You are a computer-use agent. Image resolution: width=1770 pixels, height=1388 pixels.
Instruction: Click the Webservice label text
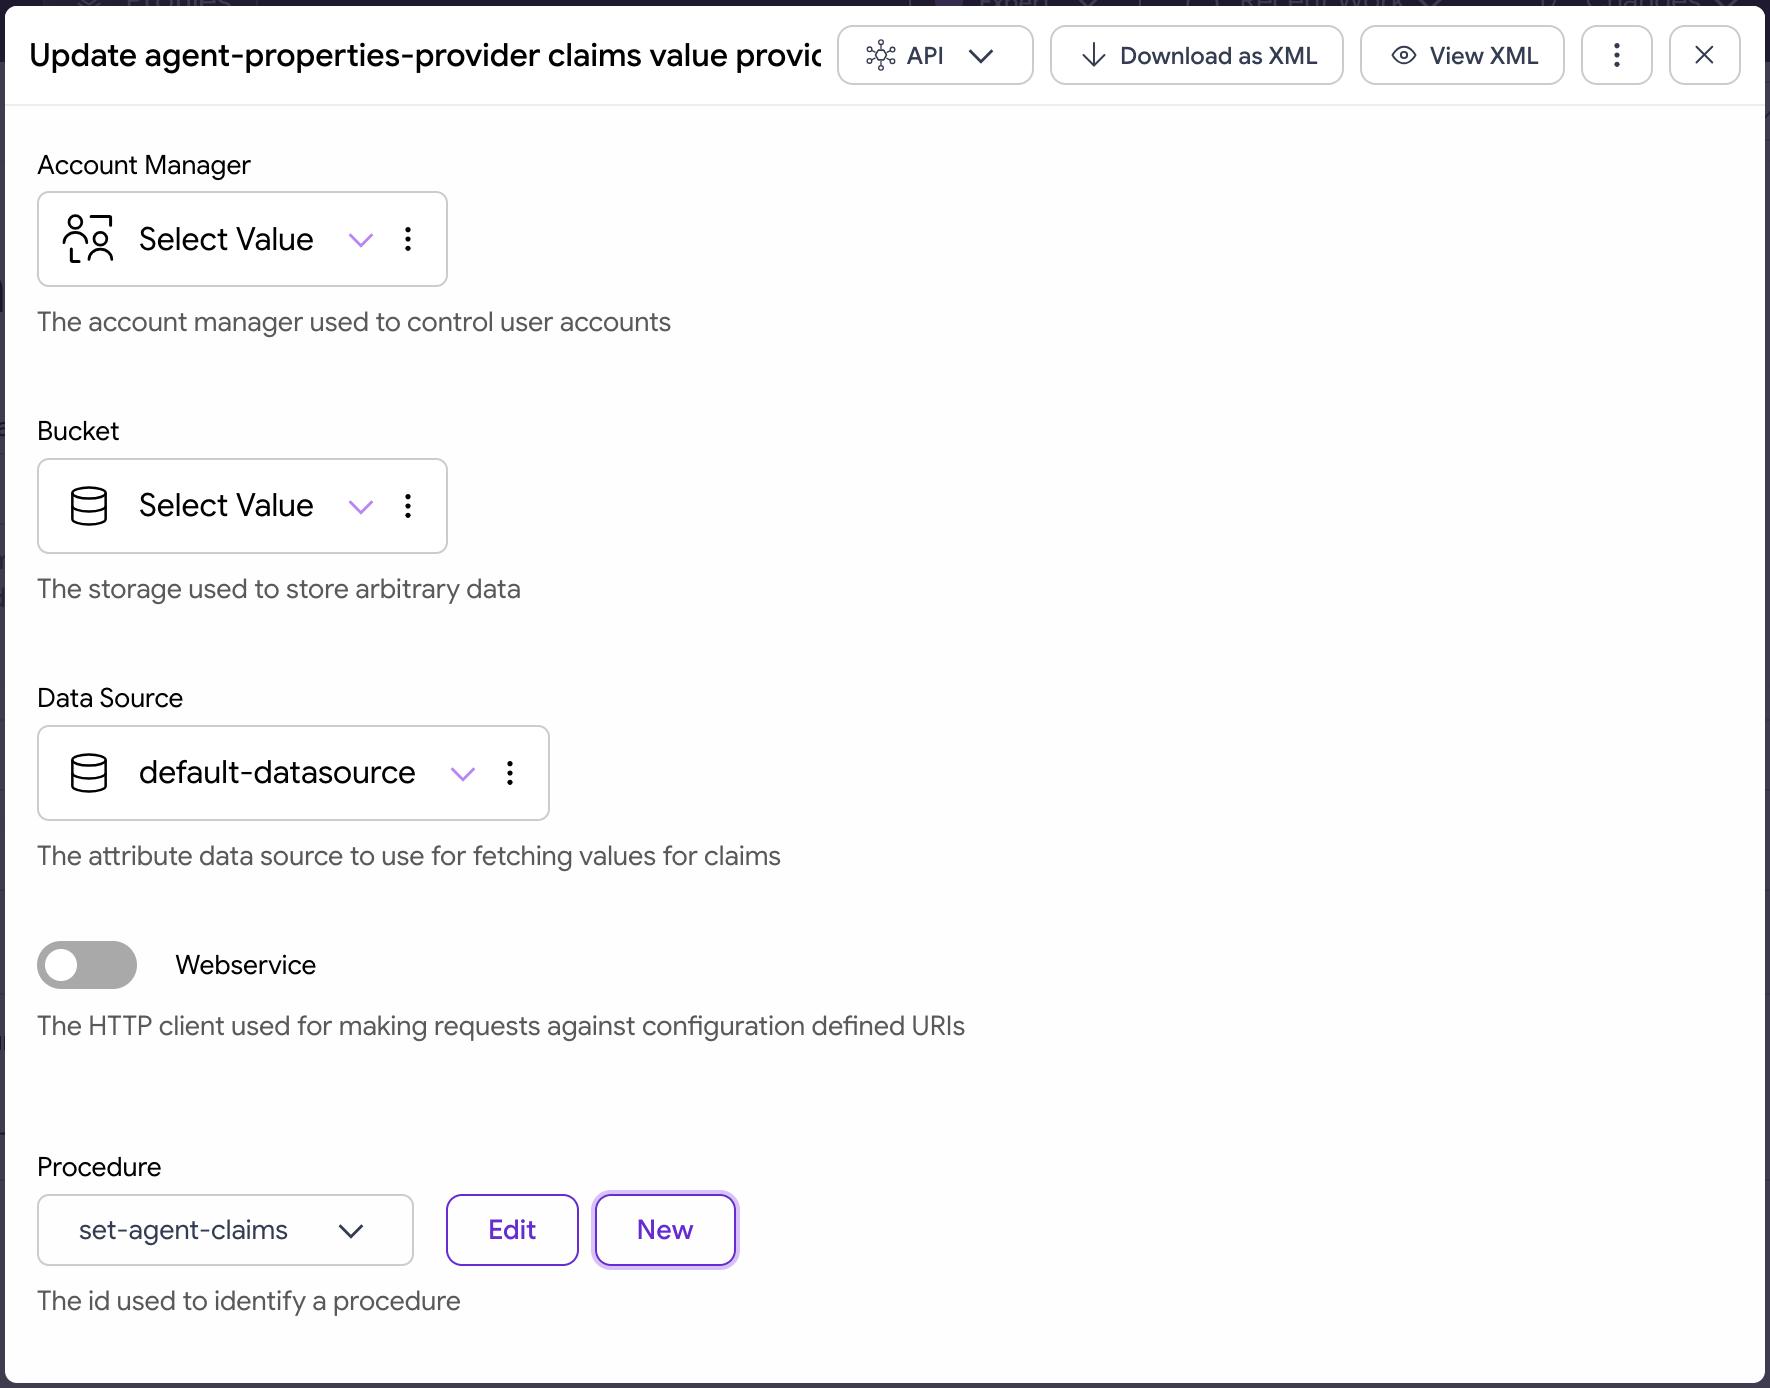tap(246, 965)
